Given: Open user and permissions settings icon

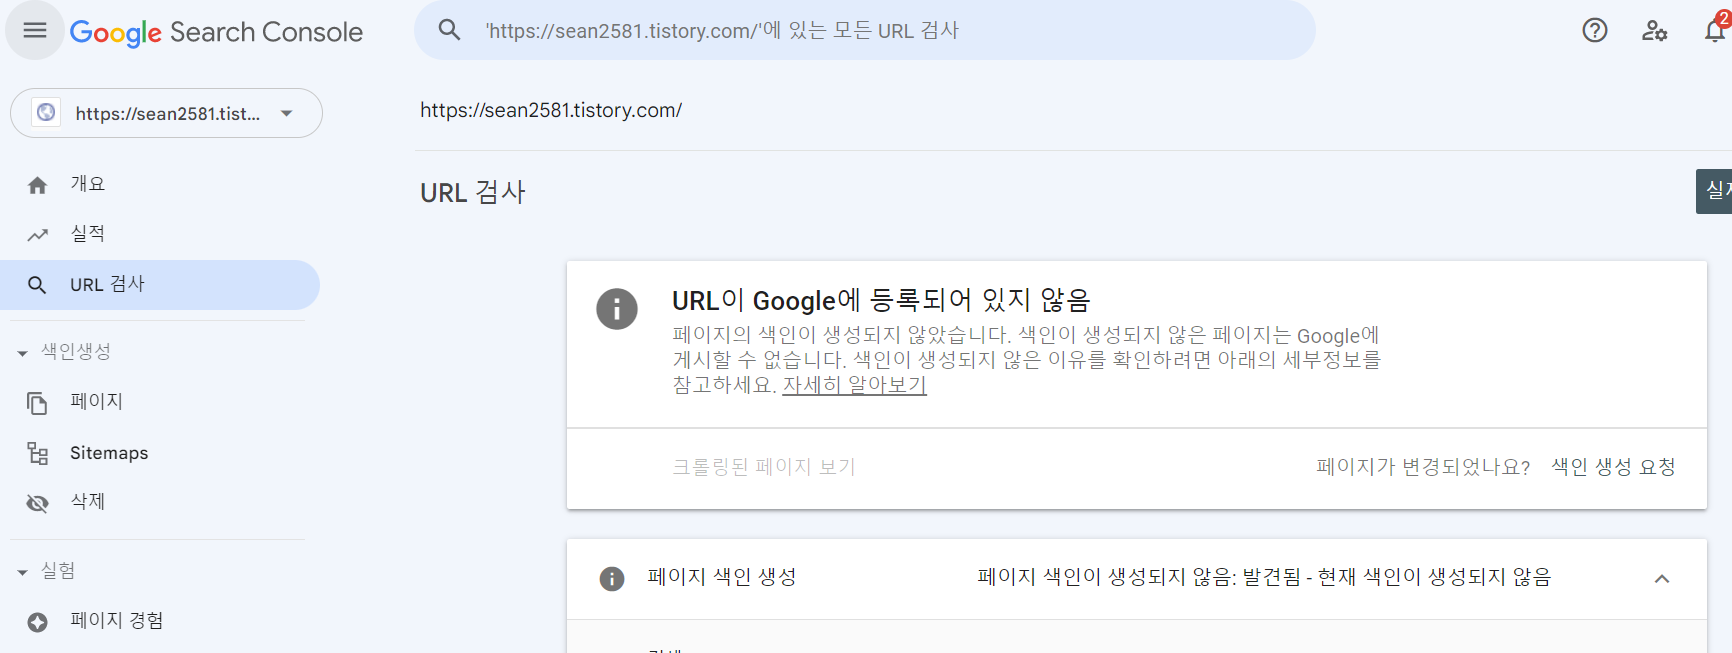Looking at the screenshot, I should (1655, 31).
